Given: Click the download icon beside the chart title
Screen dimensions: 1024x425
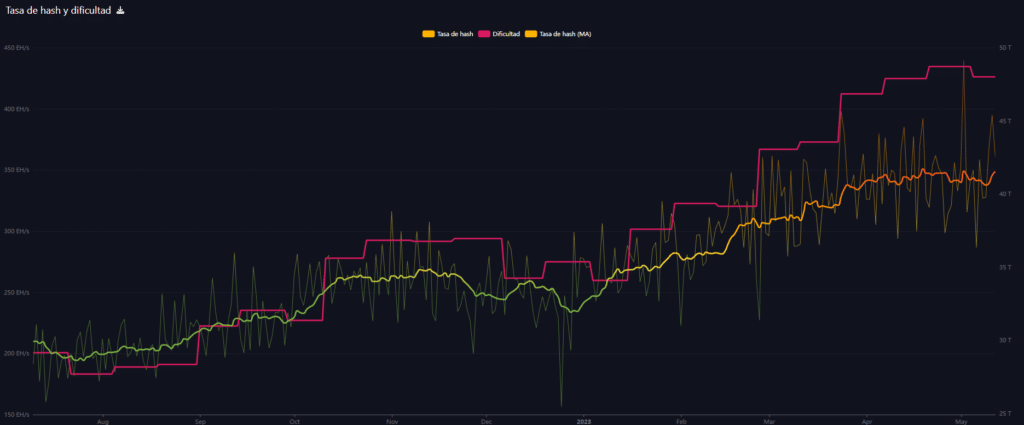Looking at the screenshot, I should pyautogui.click(x=121, y=11).
